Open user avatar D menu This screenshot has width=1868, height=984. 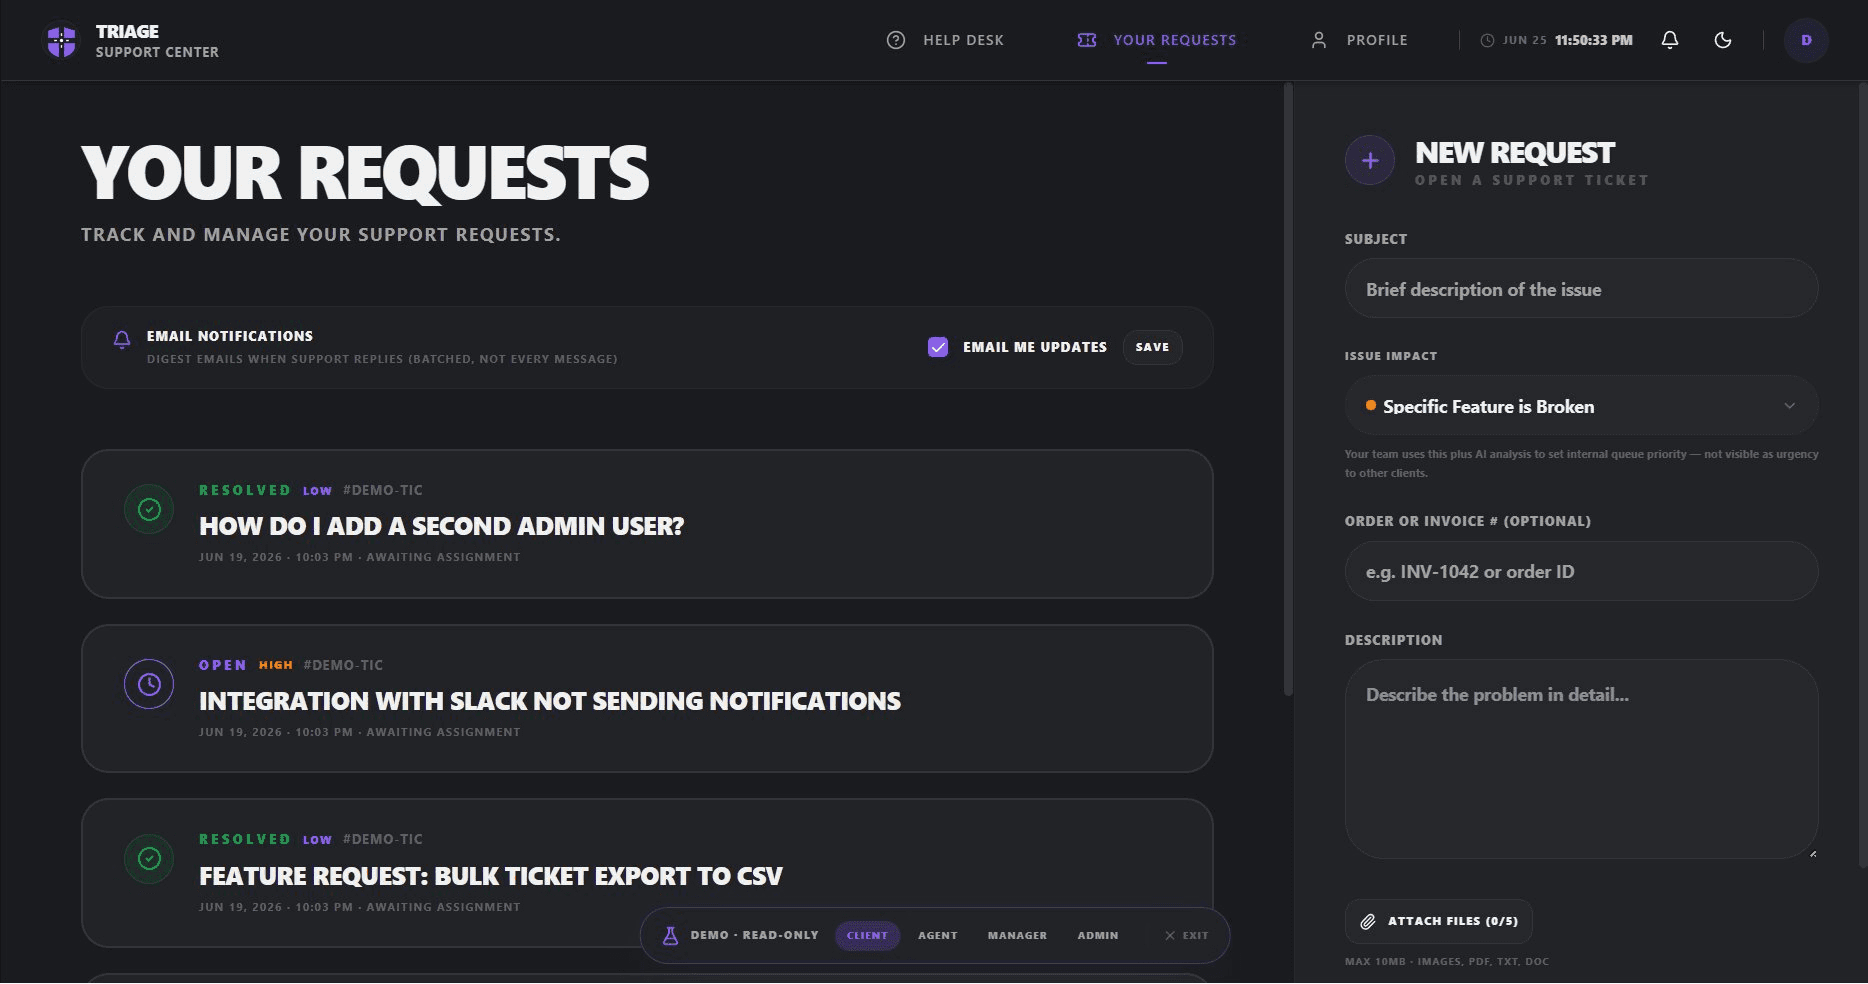point(1806,40)
